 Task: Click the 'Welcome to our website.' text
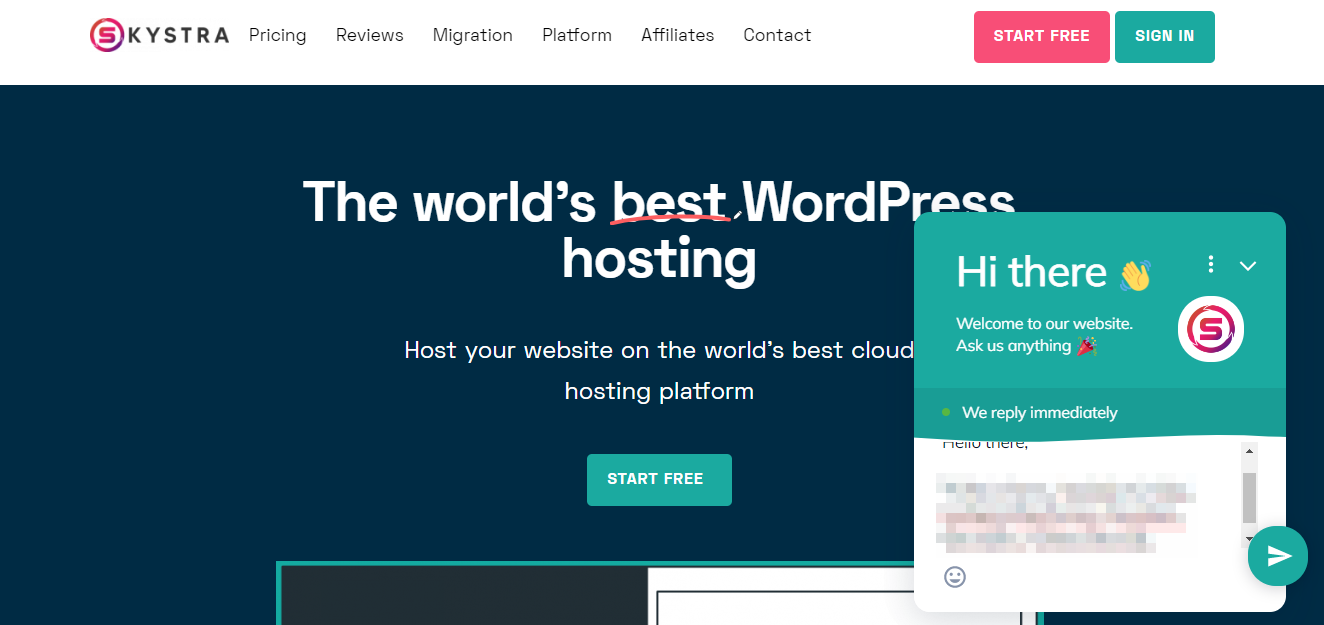[1044, 323]
